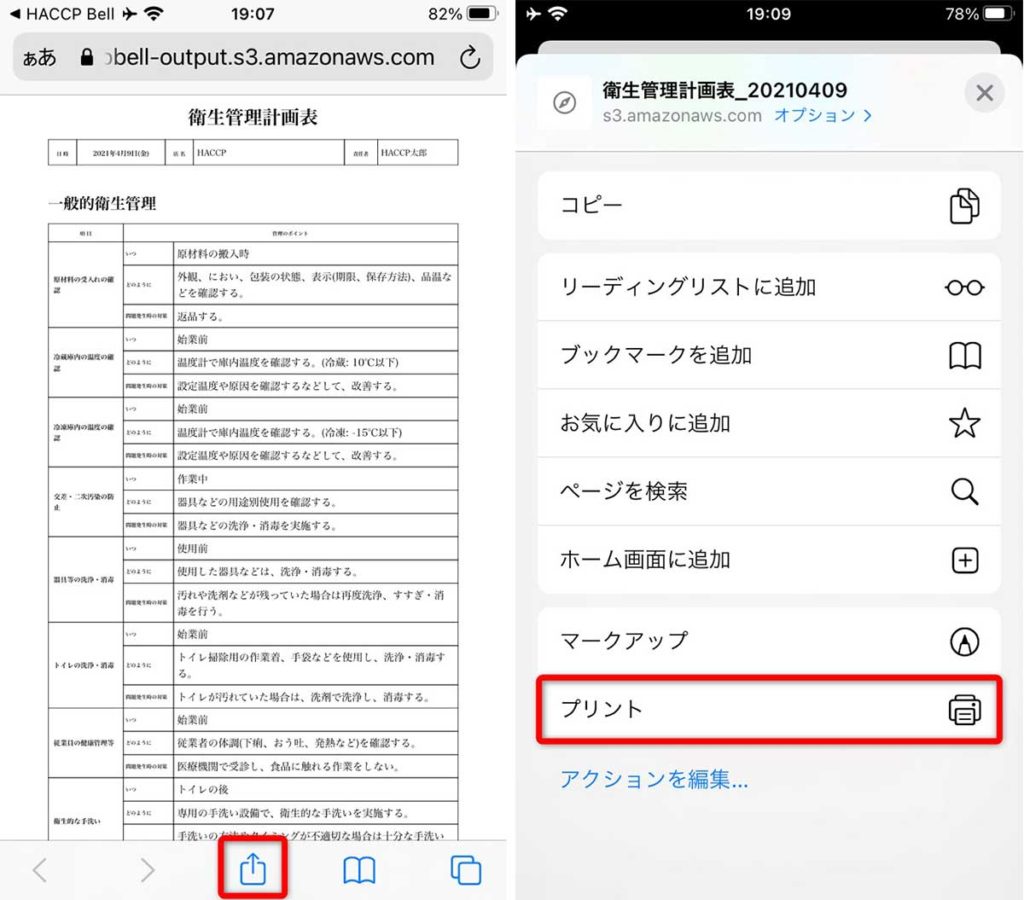Select ブックマークを追加 option
1024x900 pixels.
pos(768,355)
